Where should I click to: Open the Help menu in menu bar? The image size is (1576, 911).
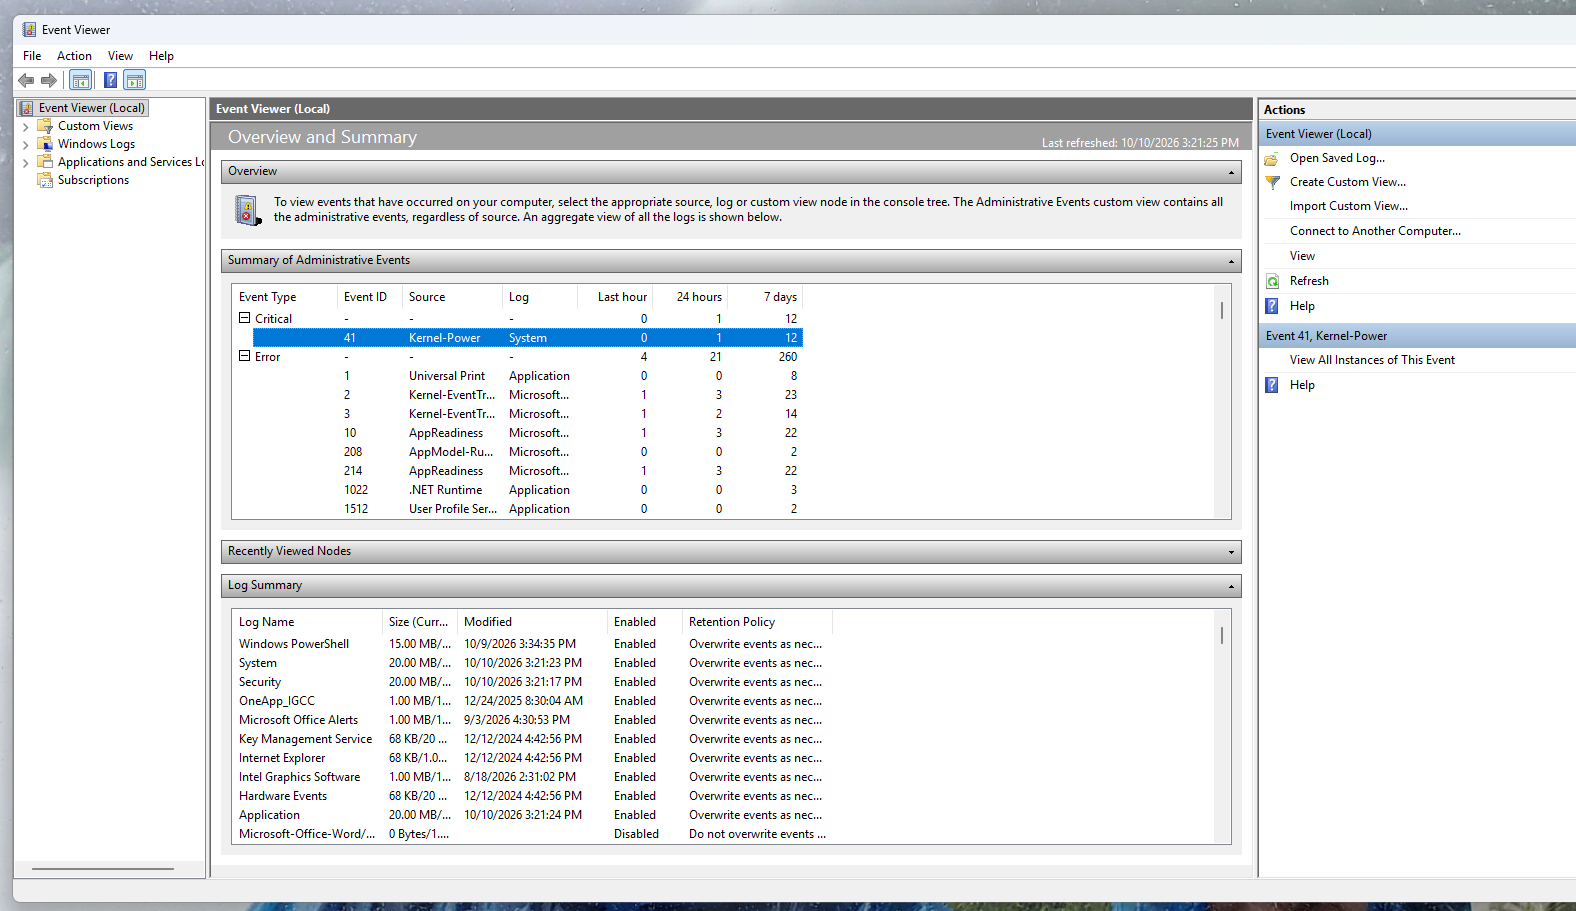pos(161,56)
